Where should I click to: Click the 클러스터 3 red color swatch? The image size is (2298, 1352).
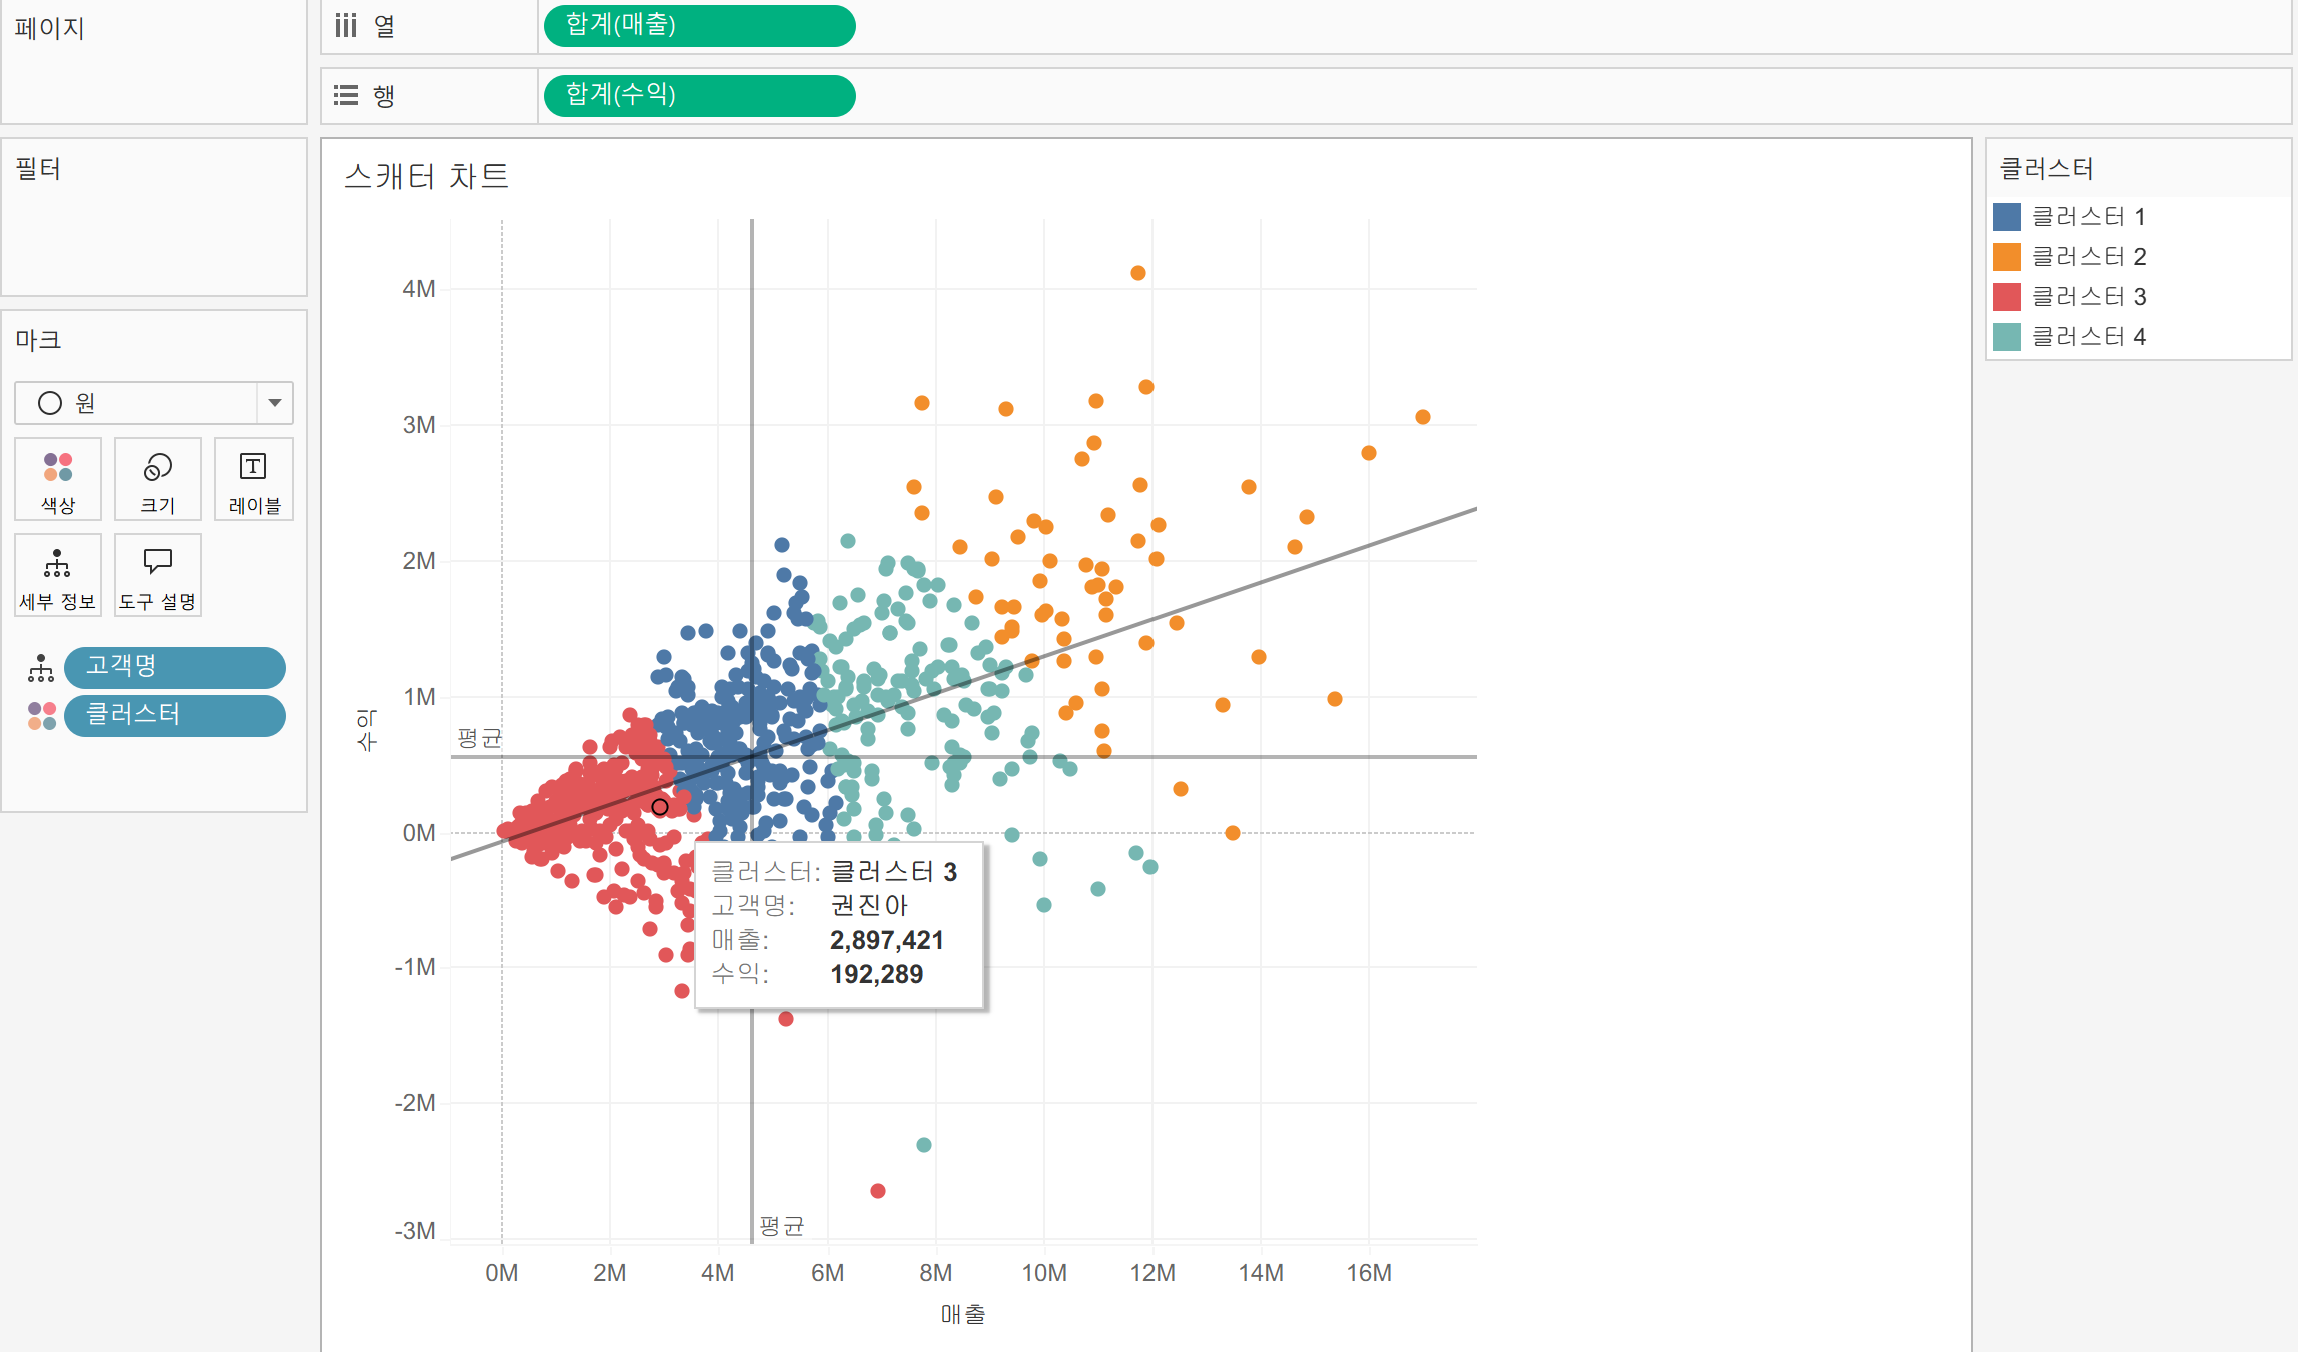point(2005,296)
